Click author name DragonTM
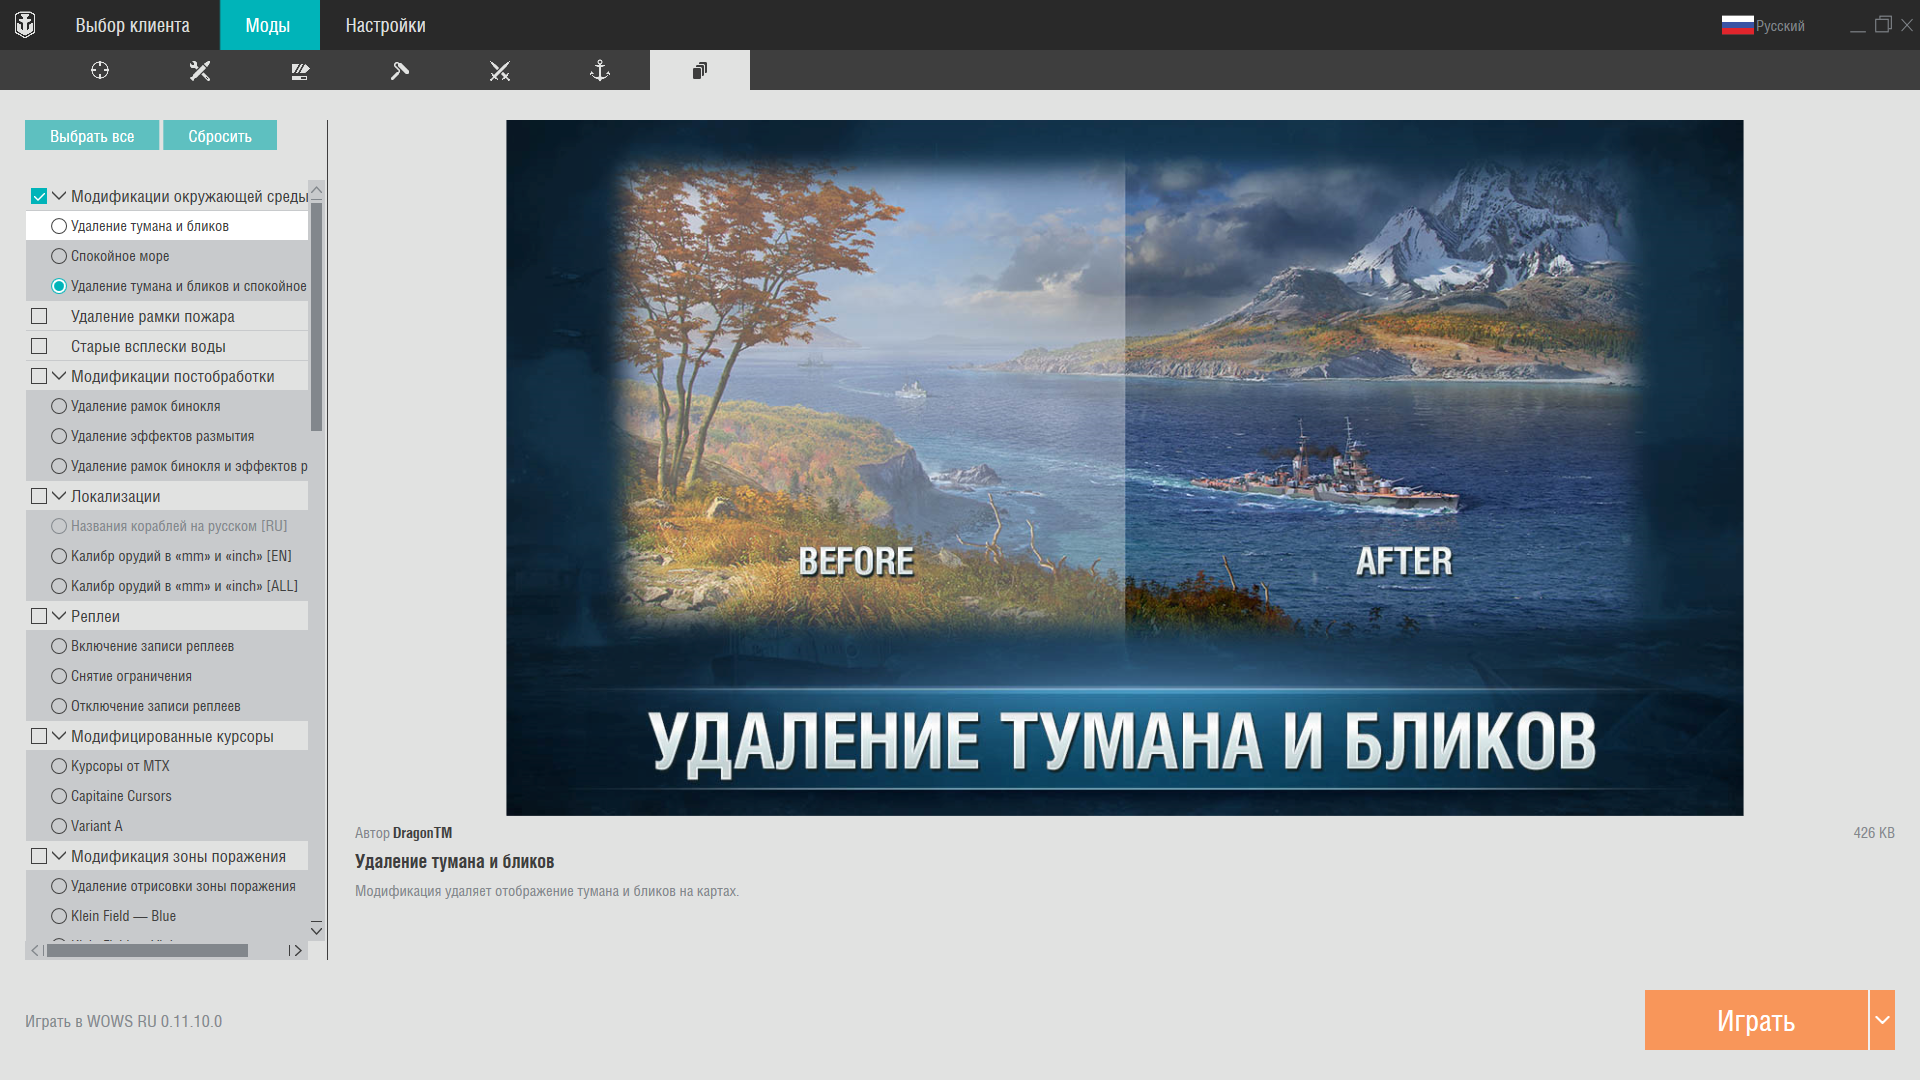This screenshot has width=1920, height=1080. (422, 833)
